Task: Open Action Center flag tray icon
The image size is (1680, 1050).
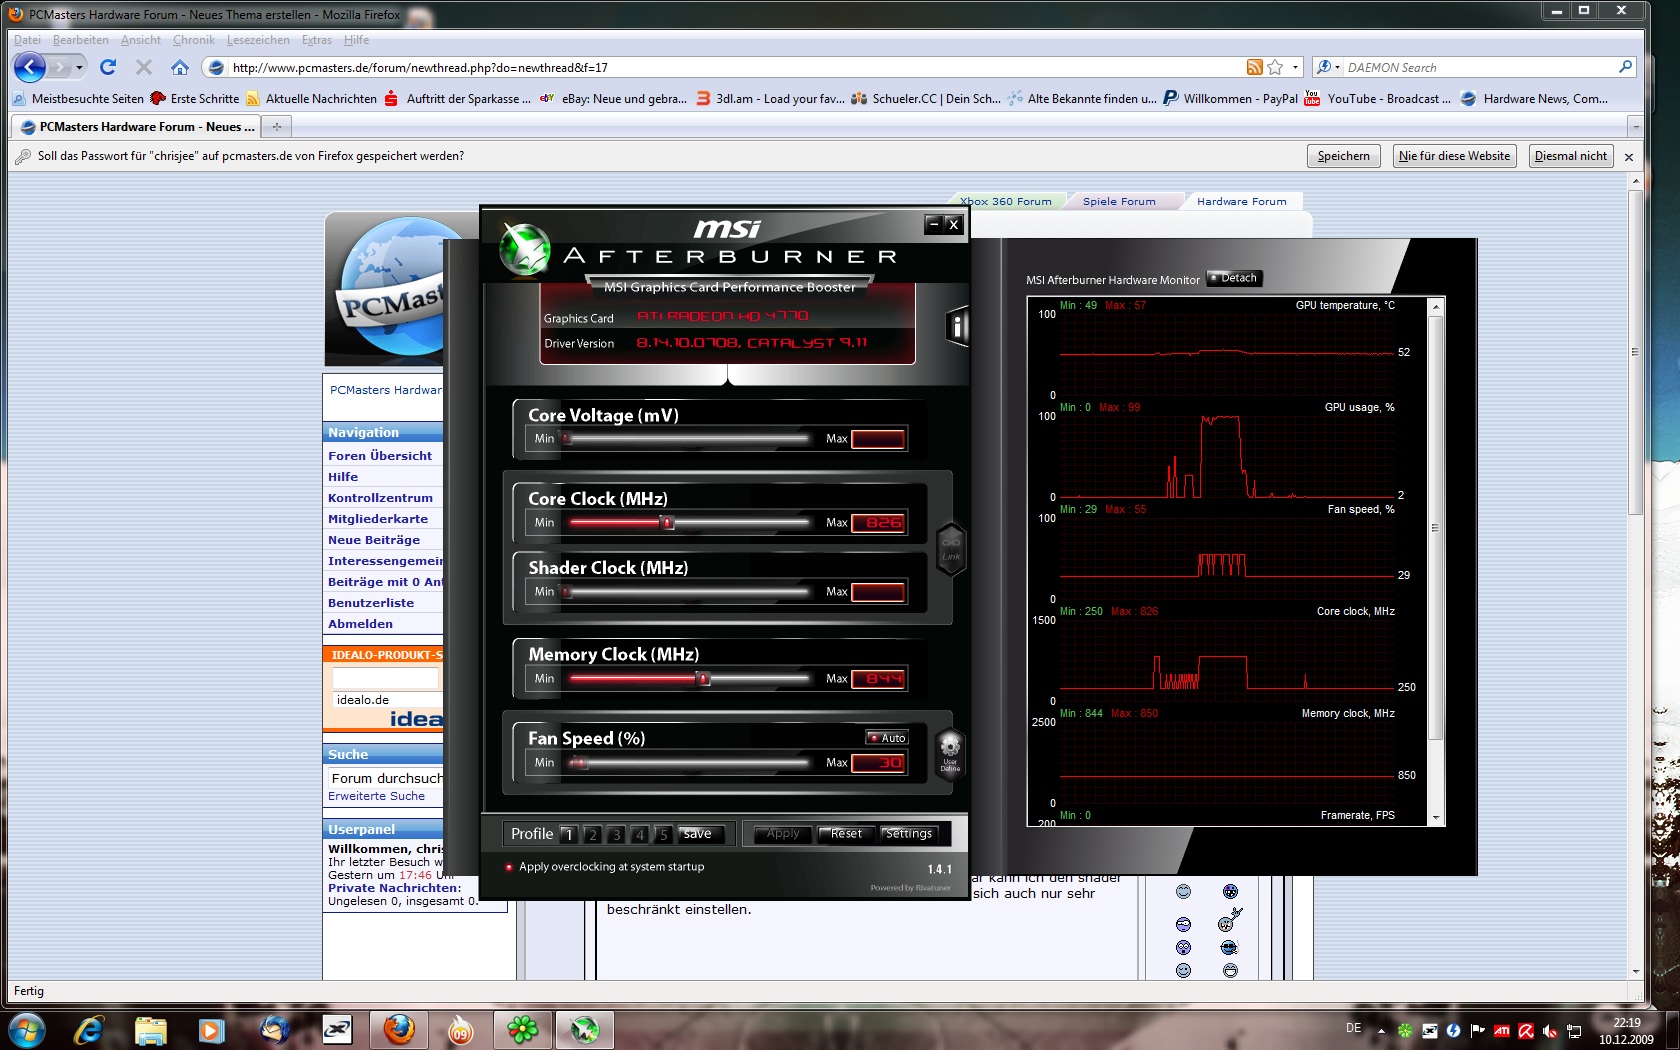Action: coord(1477,1030)
